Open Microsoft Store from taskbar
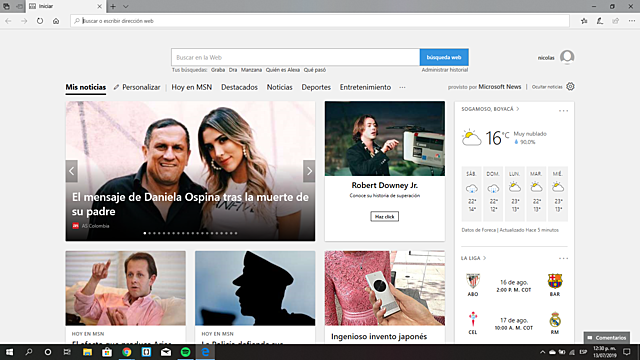 [107, 352]
